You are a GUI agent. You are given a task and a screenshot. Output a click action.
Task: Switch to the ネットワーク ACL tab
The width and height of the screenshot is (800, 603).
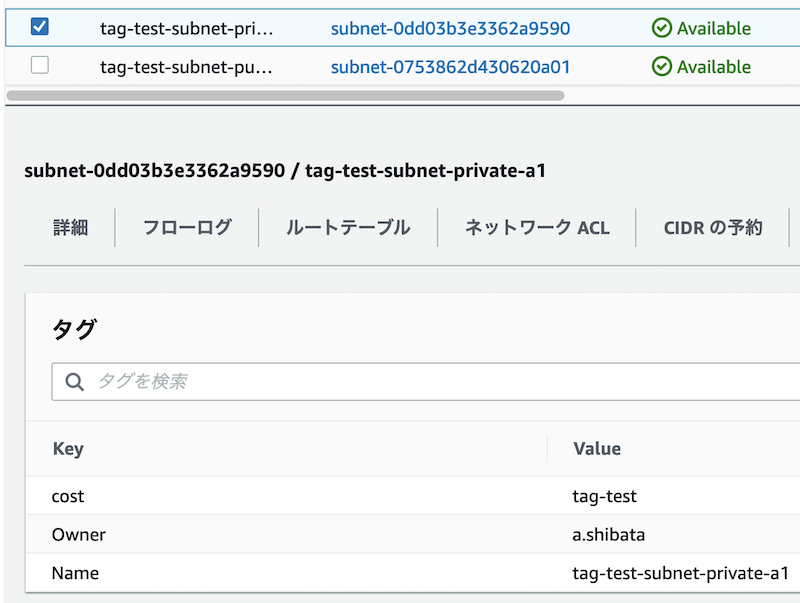[537, 228]
